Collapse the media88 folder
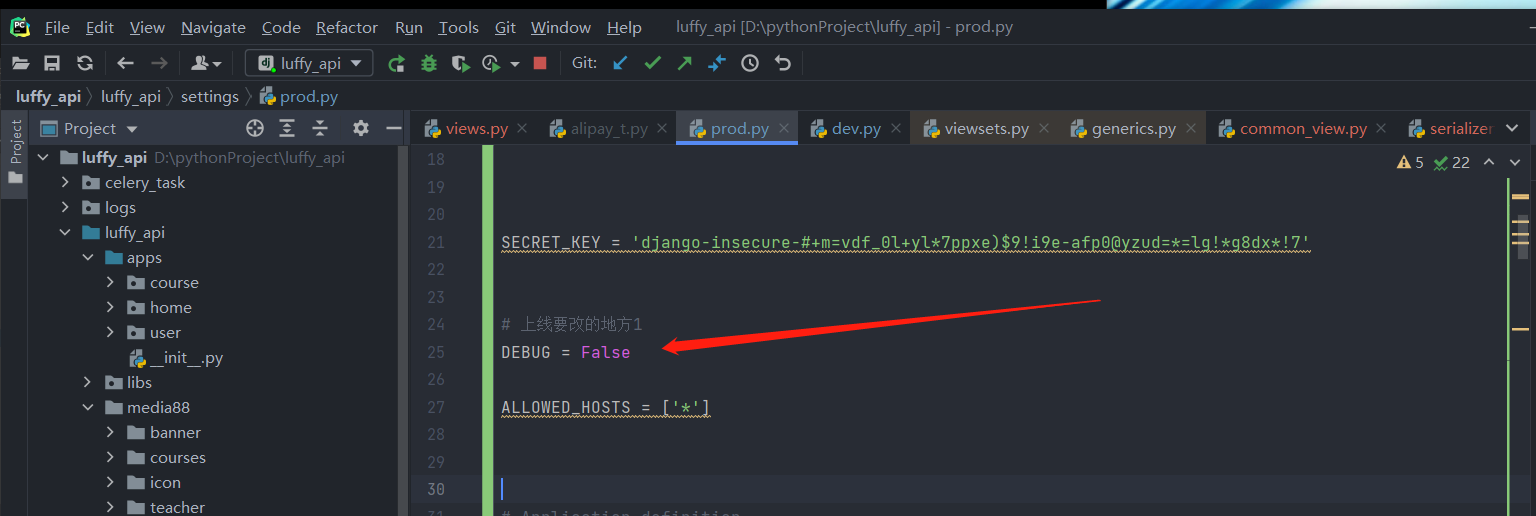1536x516 pixels. click(87, 408)
